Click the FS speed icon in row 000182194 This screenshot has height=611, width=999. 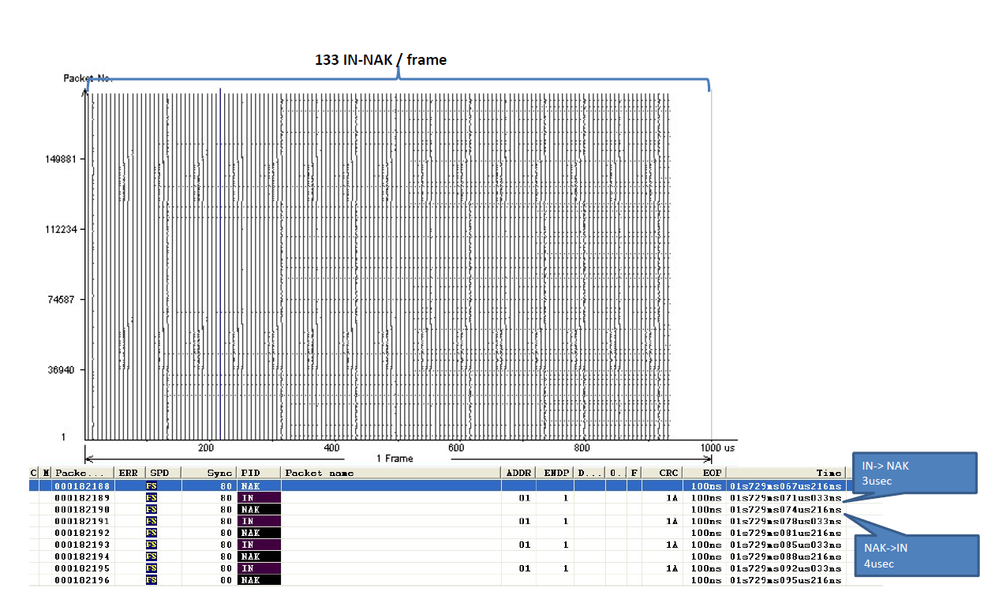pyautogui.click(x=151, y=557)
